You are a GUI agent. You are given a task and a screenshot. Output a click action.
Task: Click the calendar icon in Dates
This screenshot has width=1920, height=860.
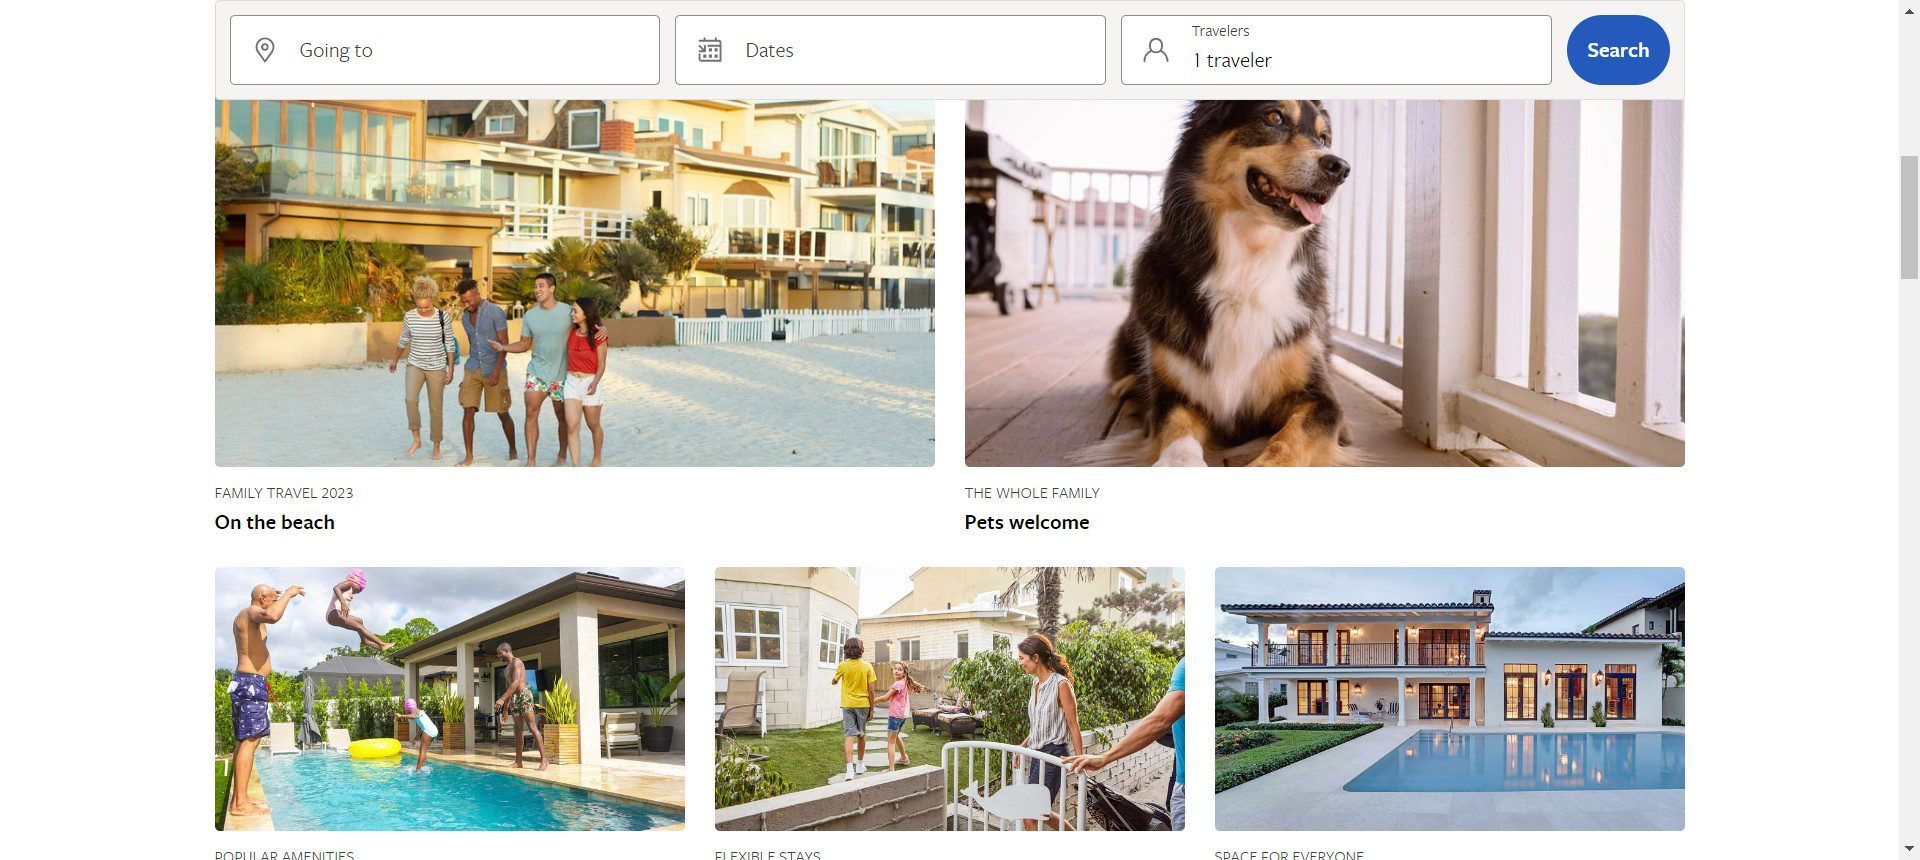click(x=710, y=50)
